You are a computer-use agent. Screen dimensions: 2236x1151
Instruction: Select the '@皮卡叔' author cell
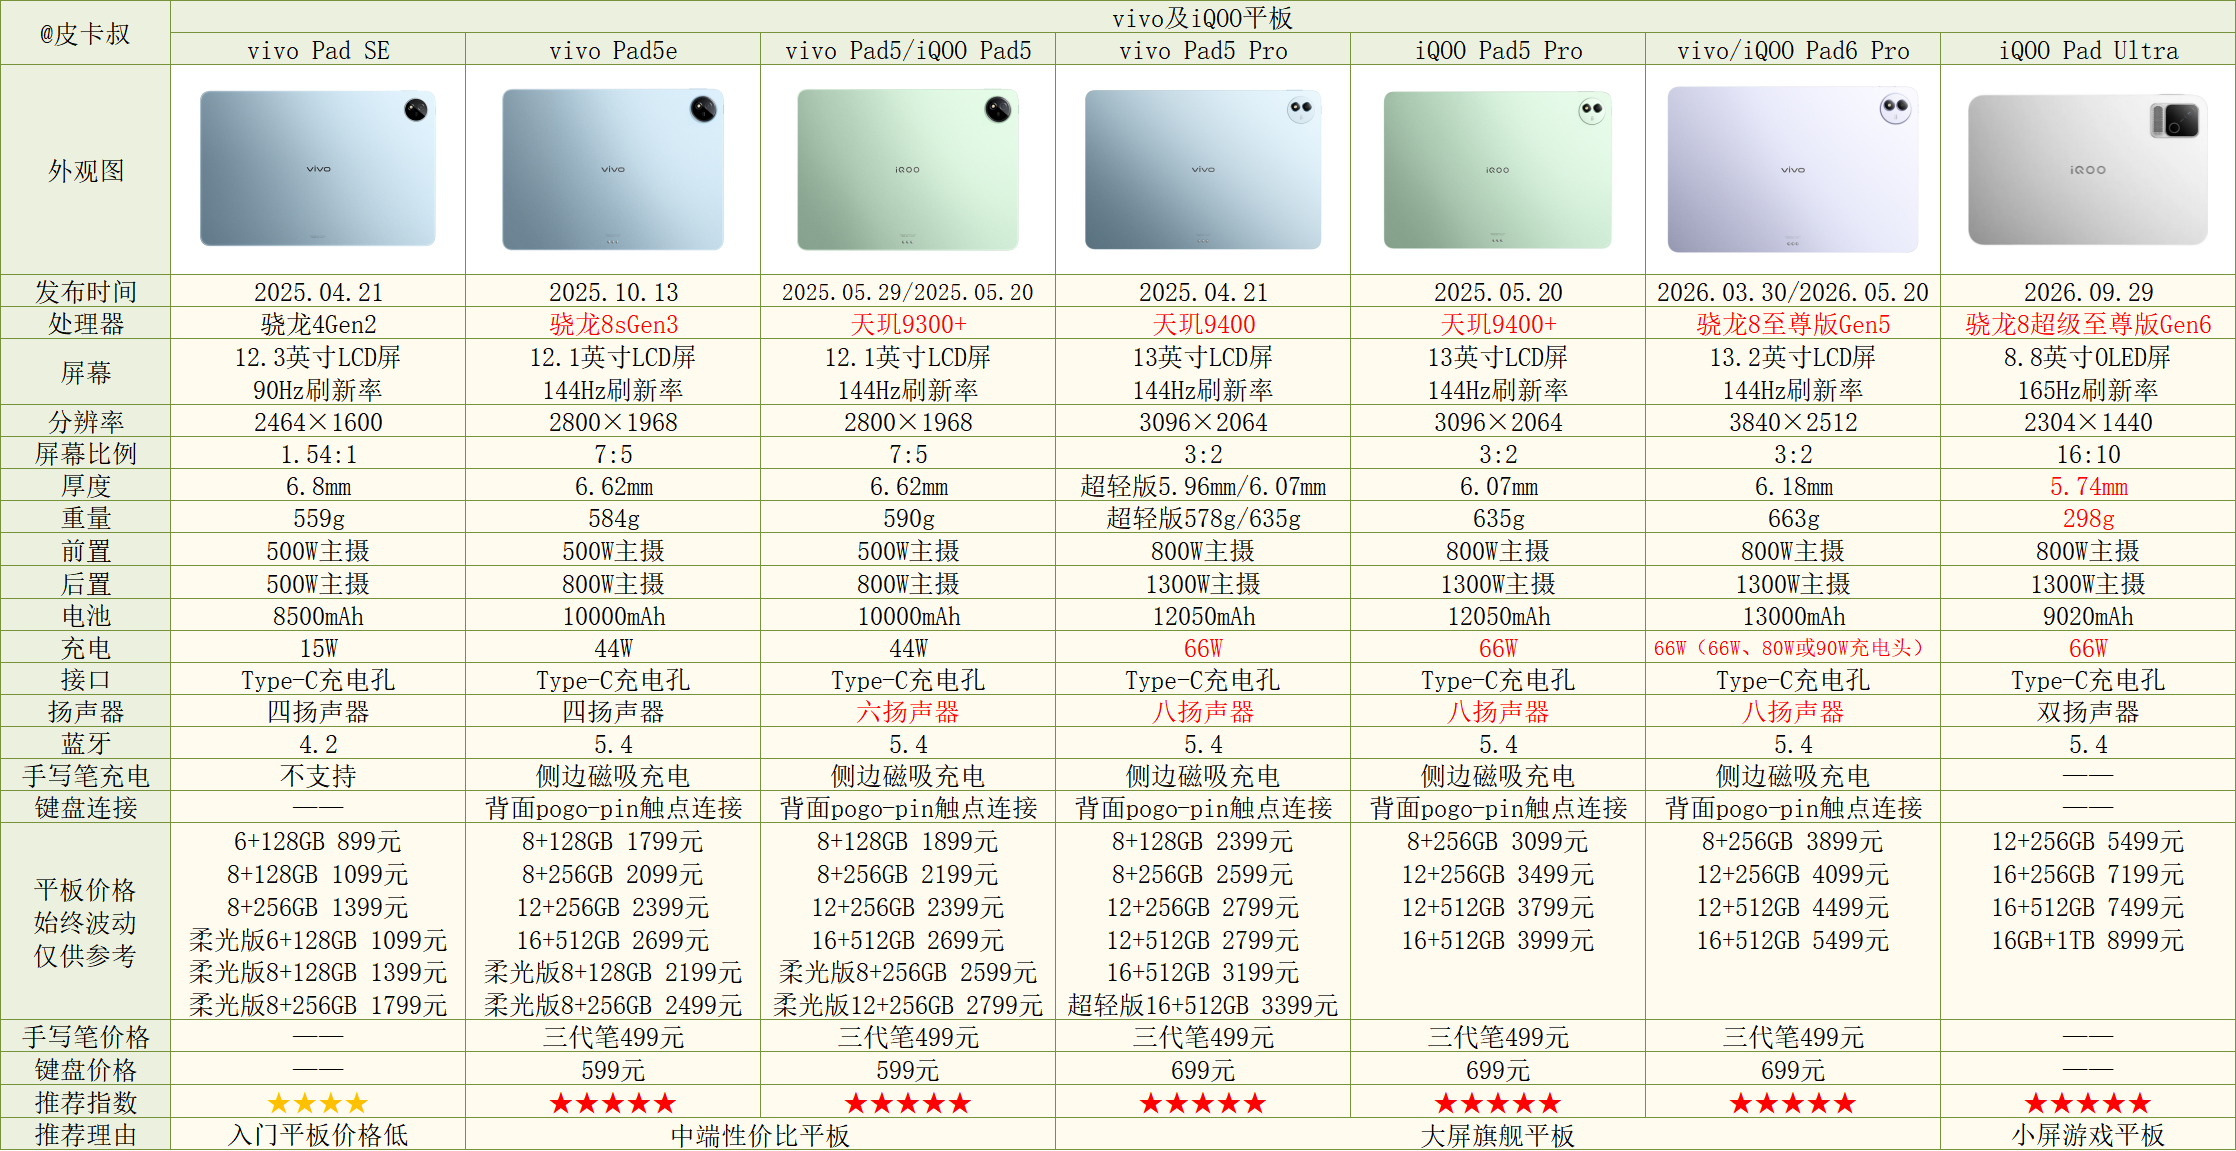point(85,33)
